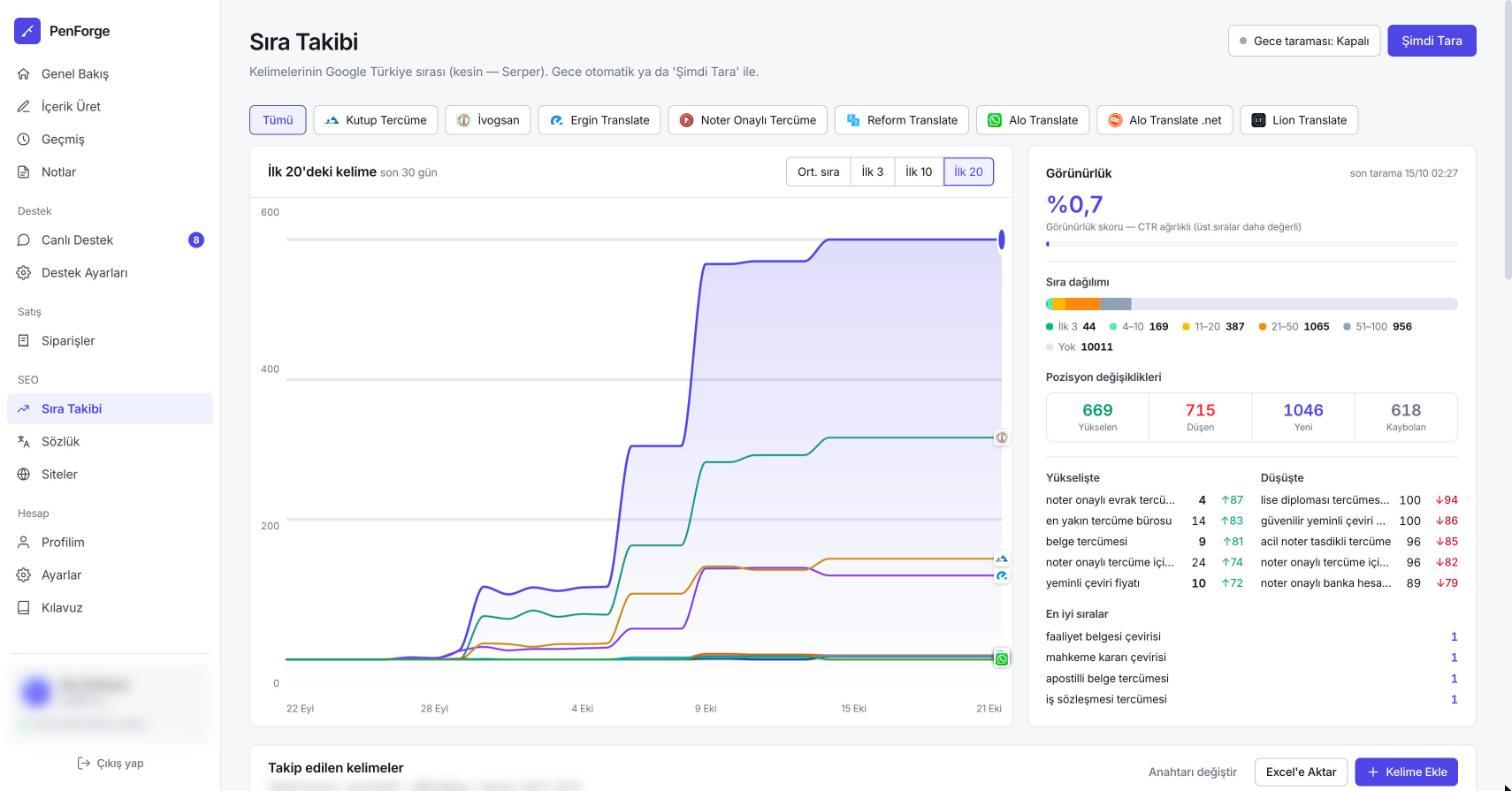Image resolution: width=1512 pixels, height=791 pixels.
Task: Go to İçerik Üret page
Action: coord(110,106)
